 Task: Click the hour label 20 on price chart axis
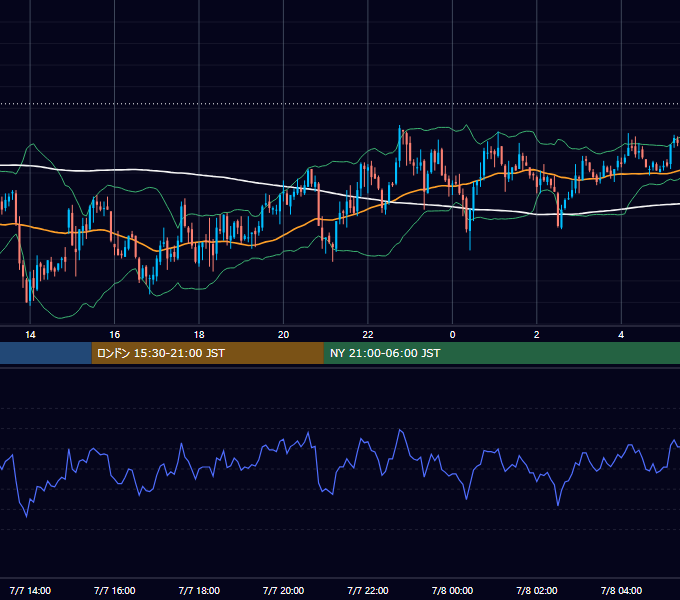coord(283,335)
